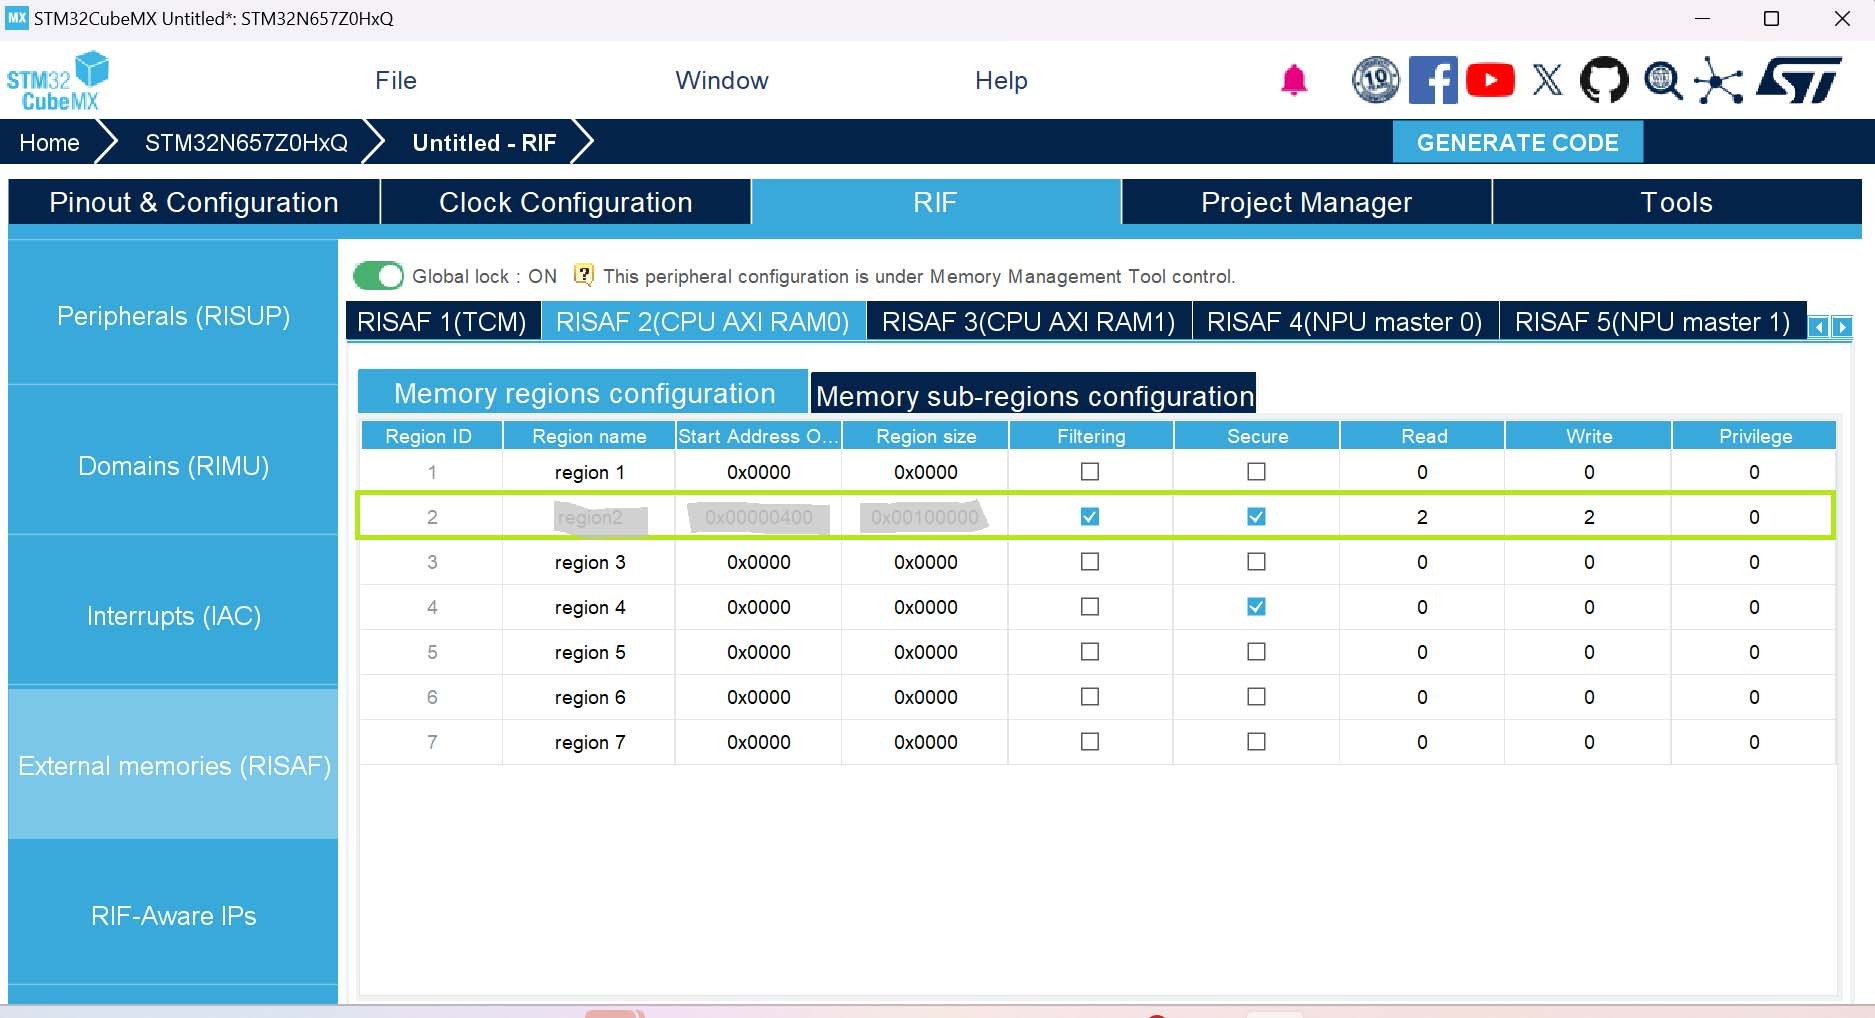The width and height of the screenshot is (1875, 1018).
Task: Open the Project Manager tab
Action: coord(1307,202)
